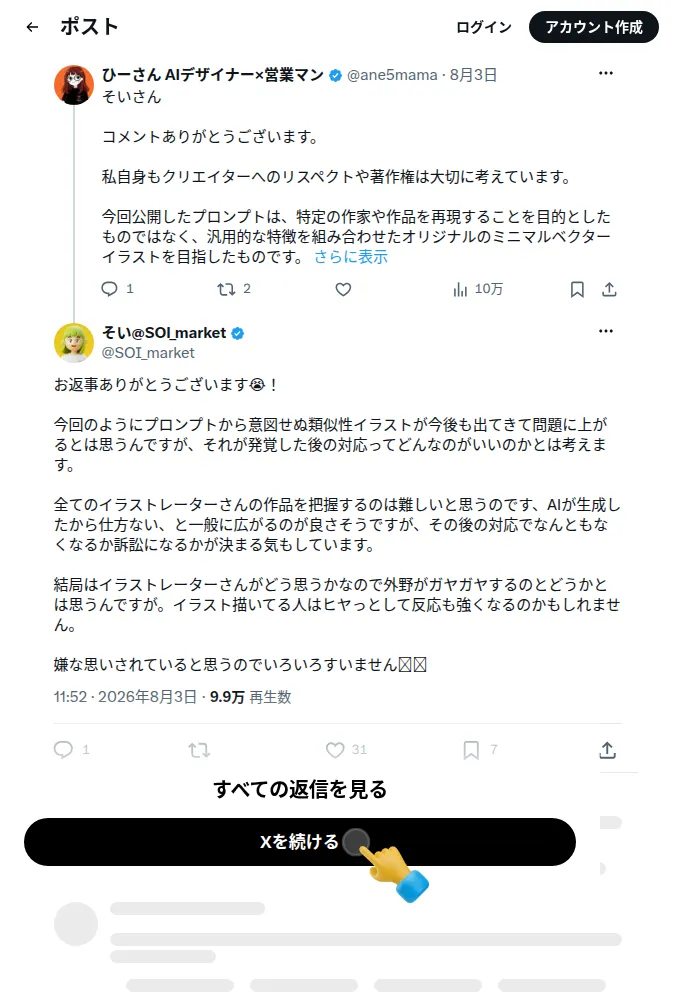Like the main post with 31 likes
675x1007 pixels.
[x=335, y=750]
